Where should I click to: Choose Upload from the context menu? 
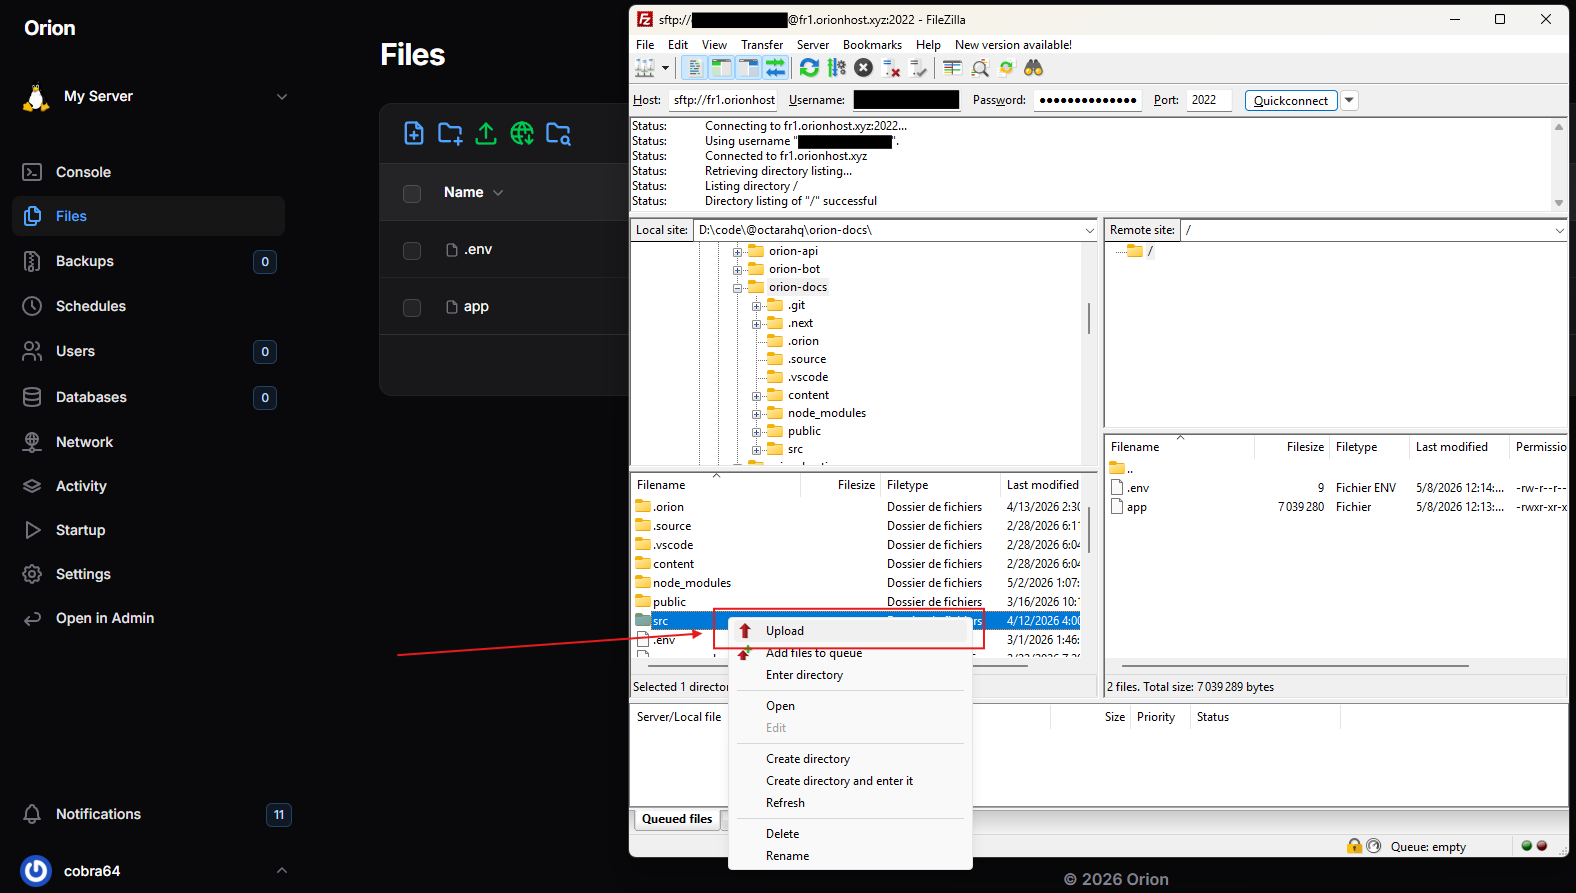(x=850, y=631)
